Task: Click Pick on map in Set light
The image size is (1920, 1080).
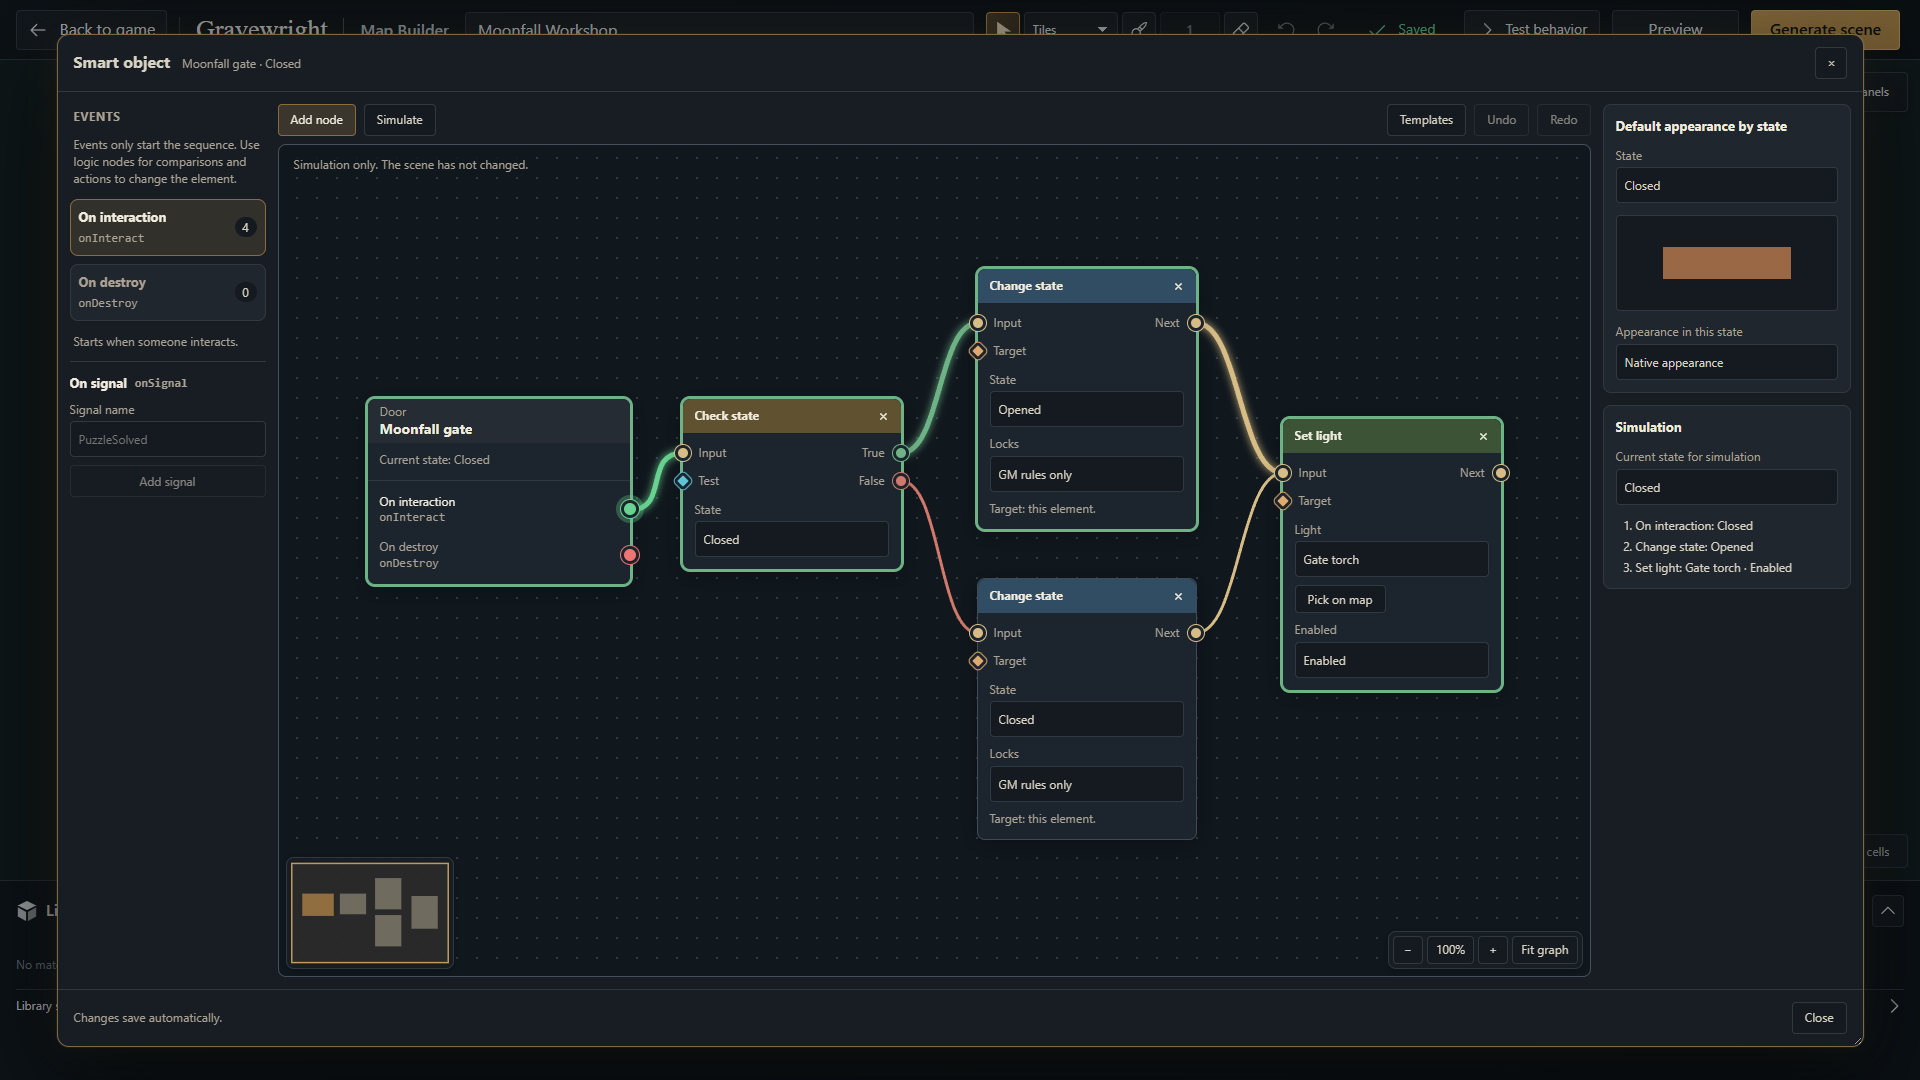Action: (1339, 600)
